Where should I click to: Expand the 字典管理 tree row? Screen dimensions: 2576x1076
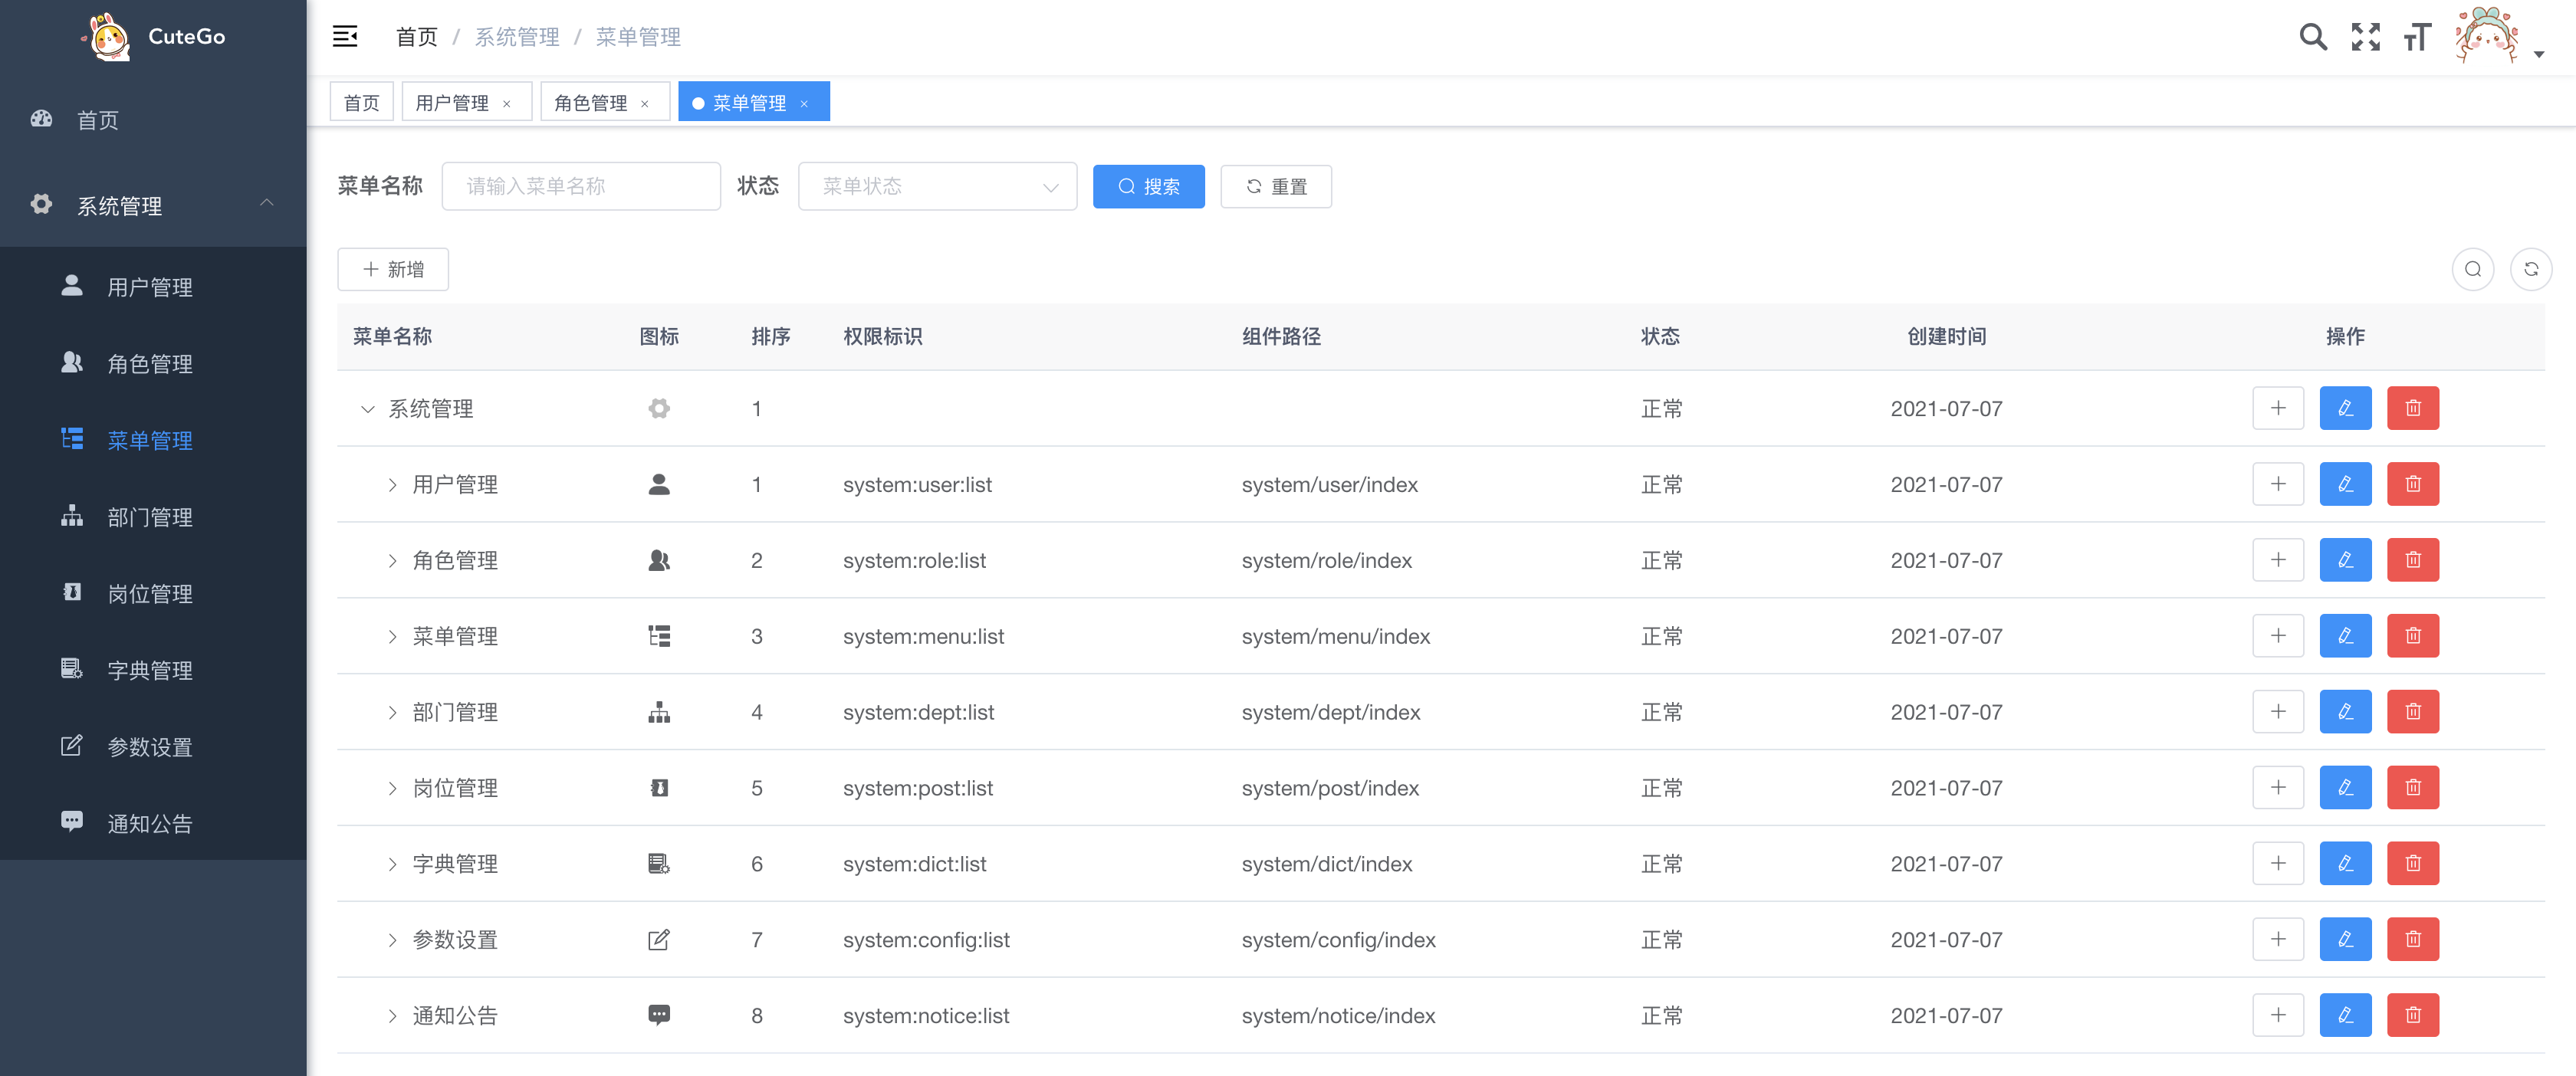(x=392, y=865)
